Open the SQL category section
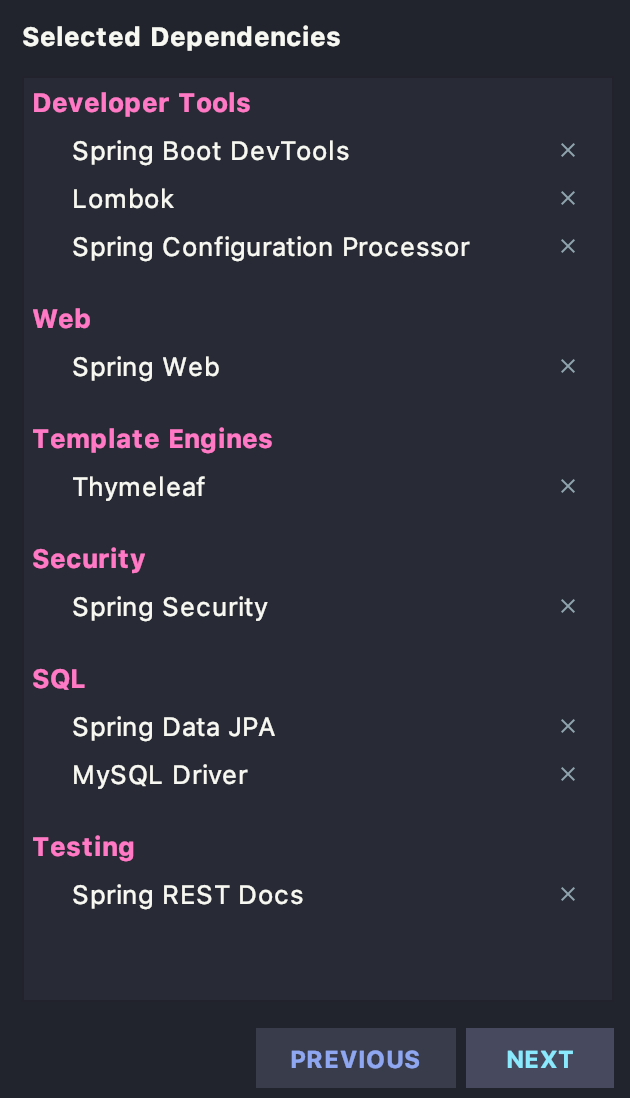This screenshot has width=630, height=1098. coord(58,679)
